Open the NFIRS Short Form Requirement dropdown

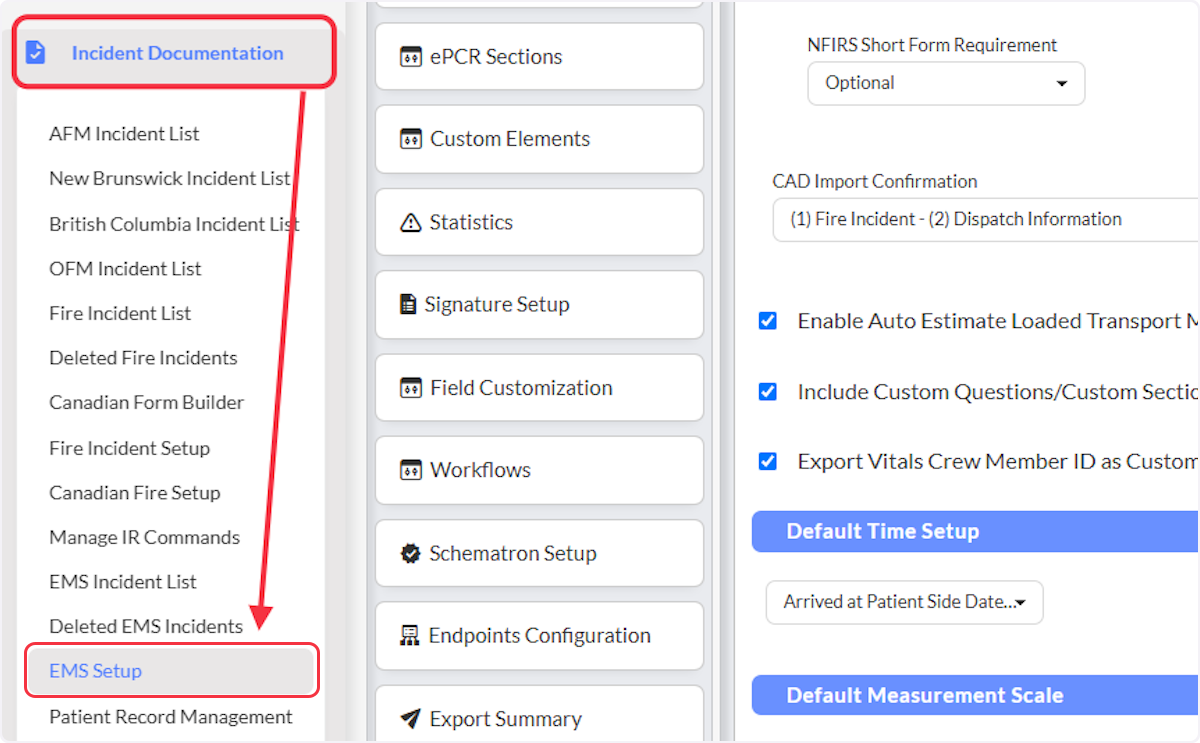[x=946, y=83]
